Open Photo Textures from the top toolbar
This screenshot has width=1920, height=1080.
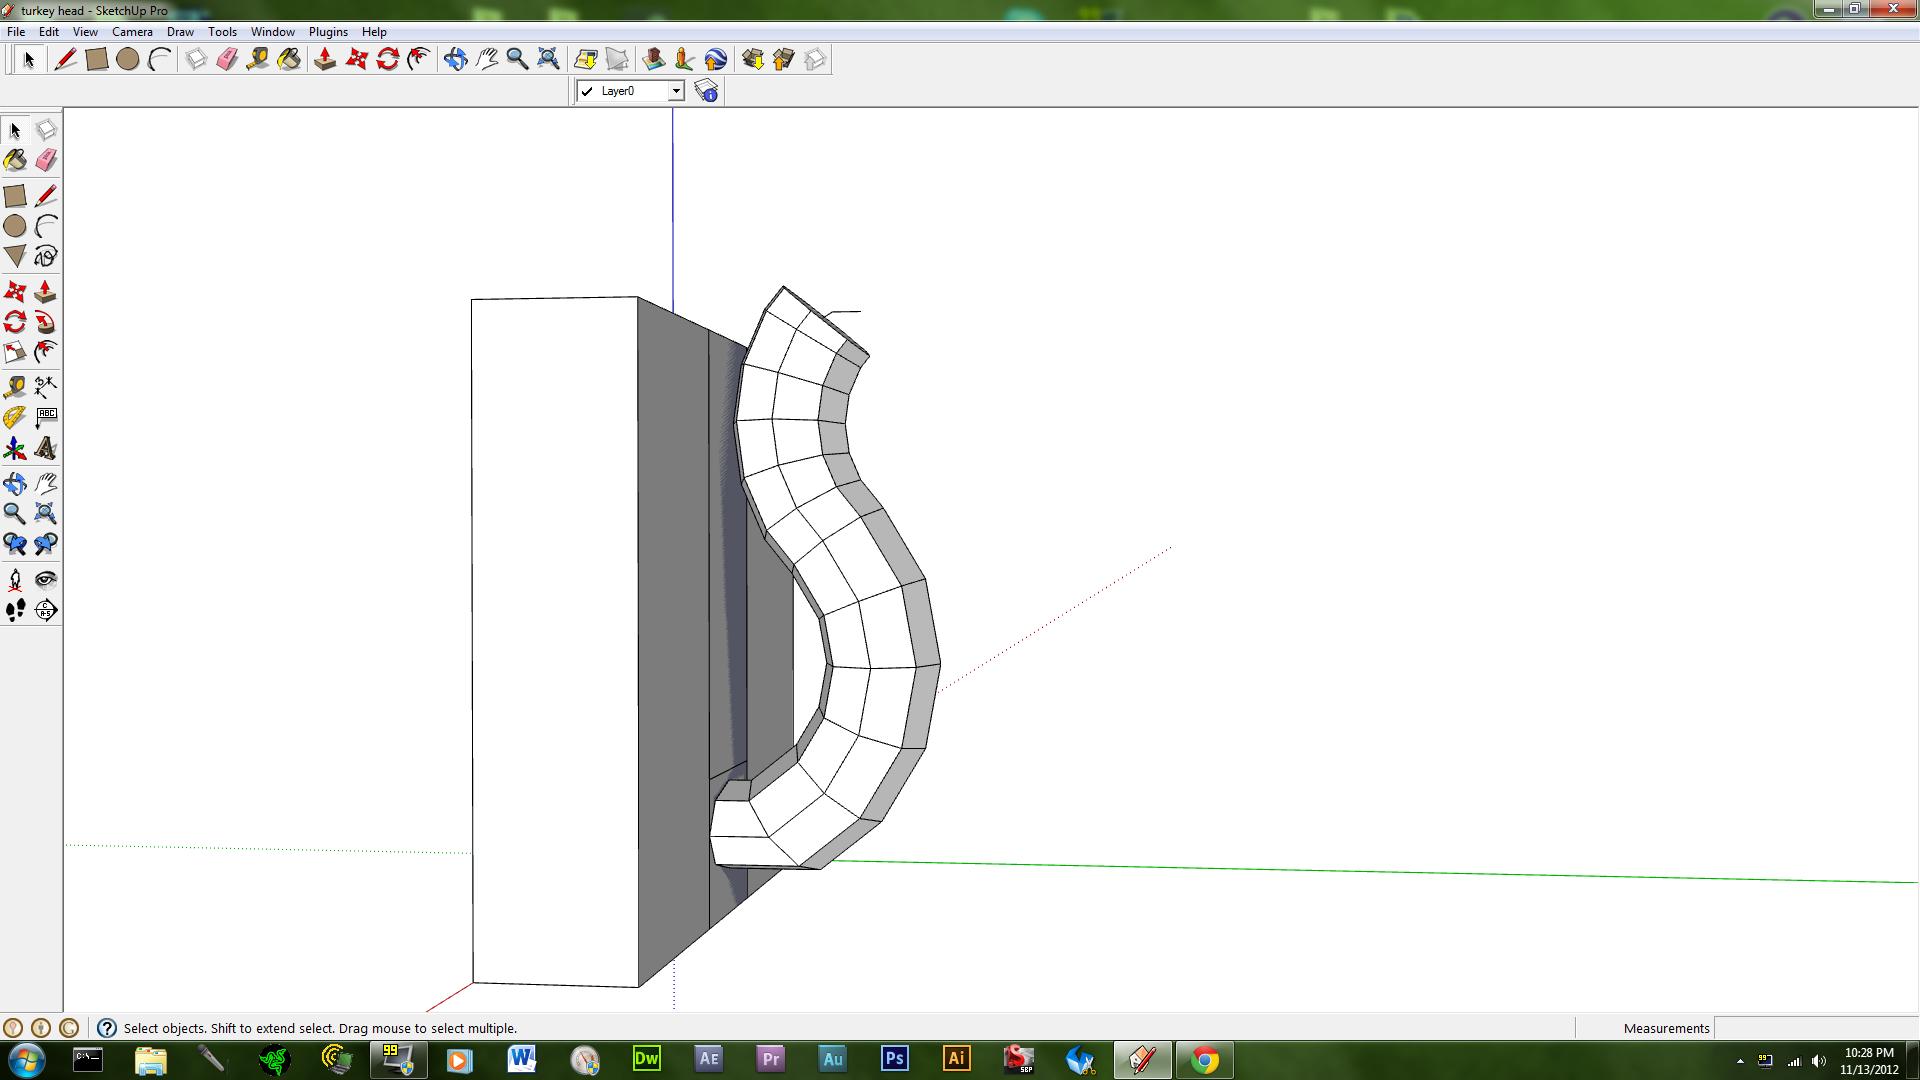pos(685,60)
